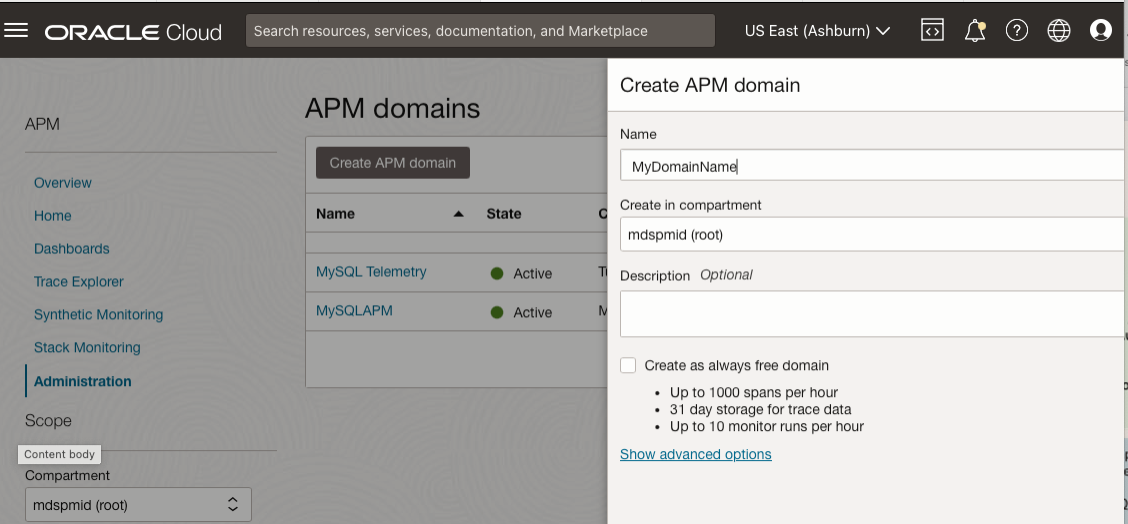Open the hamburger navigation menu

[16, 30]
